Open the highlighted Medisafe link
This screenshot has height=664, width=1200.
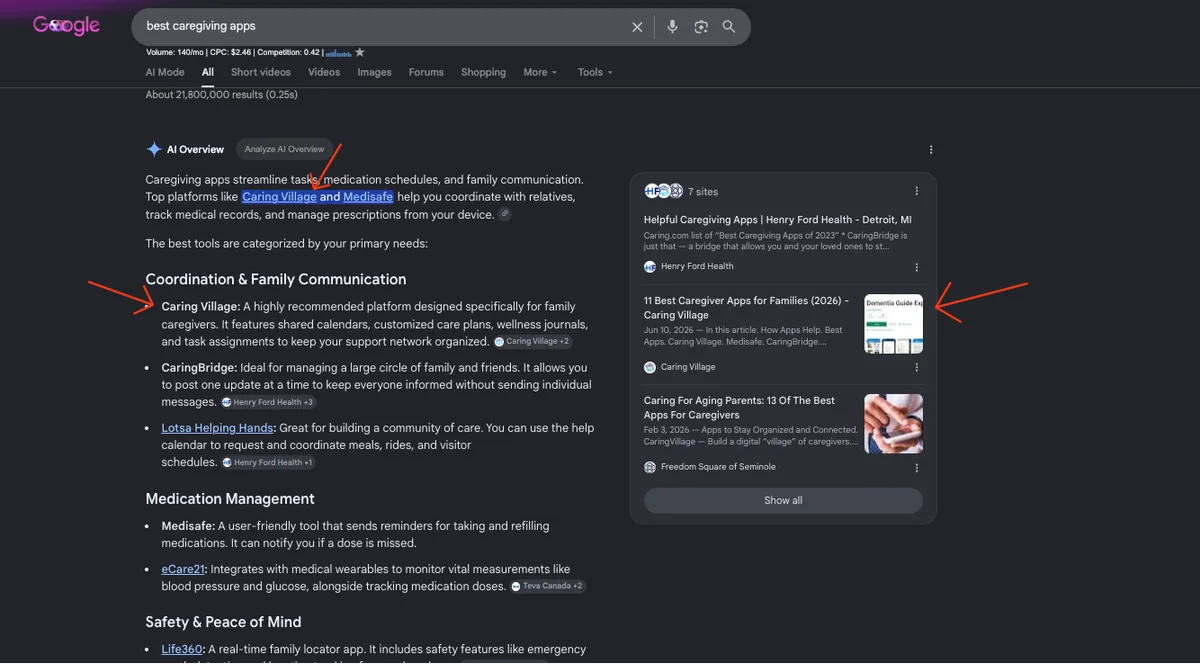[x=368, y=197]
